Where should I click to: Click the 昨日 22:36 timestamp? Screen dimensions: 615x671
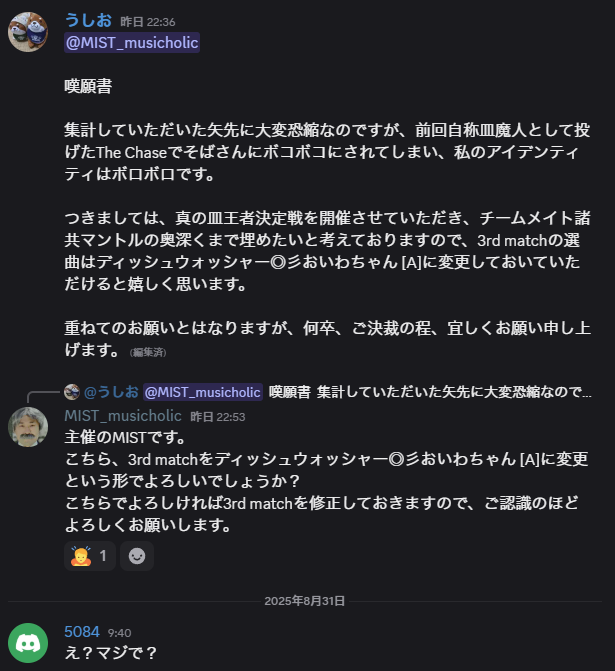point(146,21)
